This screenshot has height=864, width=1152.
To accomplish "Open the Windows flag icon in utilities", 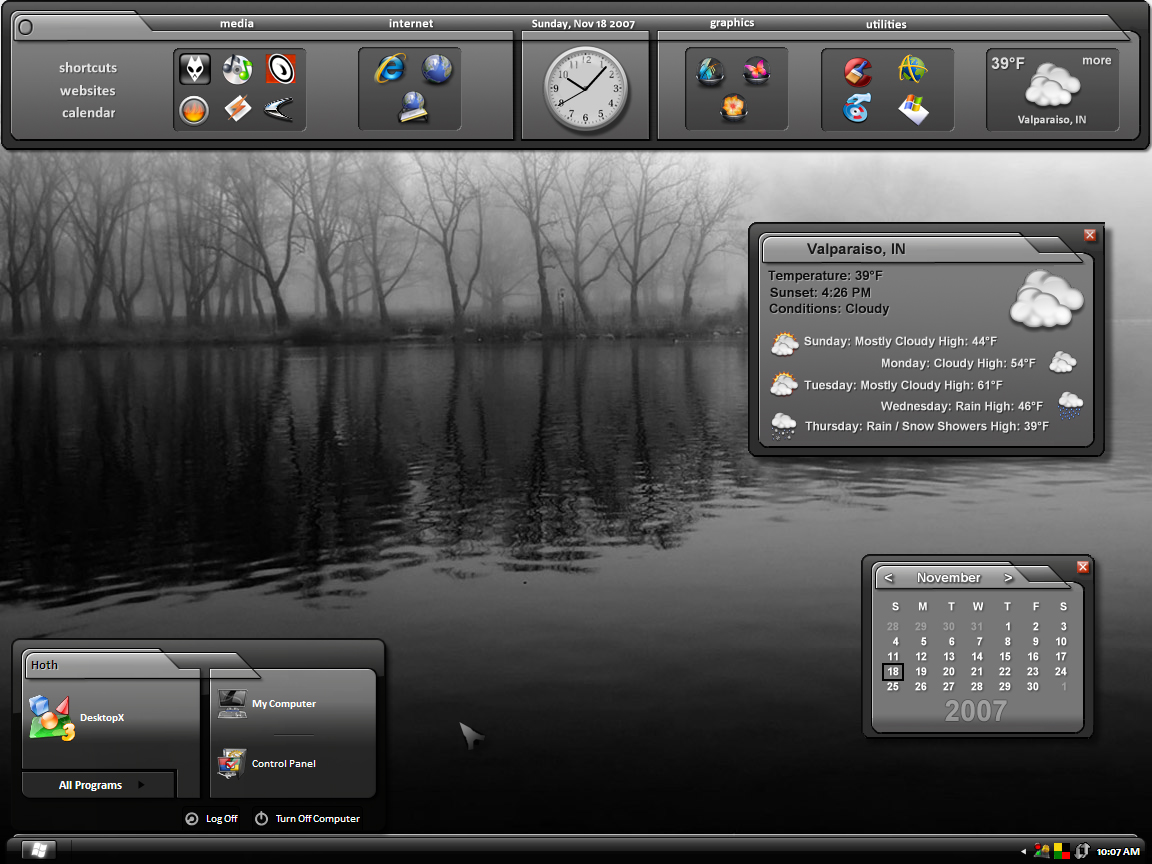I will [913, 110].
